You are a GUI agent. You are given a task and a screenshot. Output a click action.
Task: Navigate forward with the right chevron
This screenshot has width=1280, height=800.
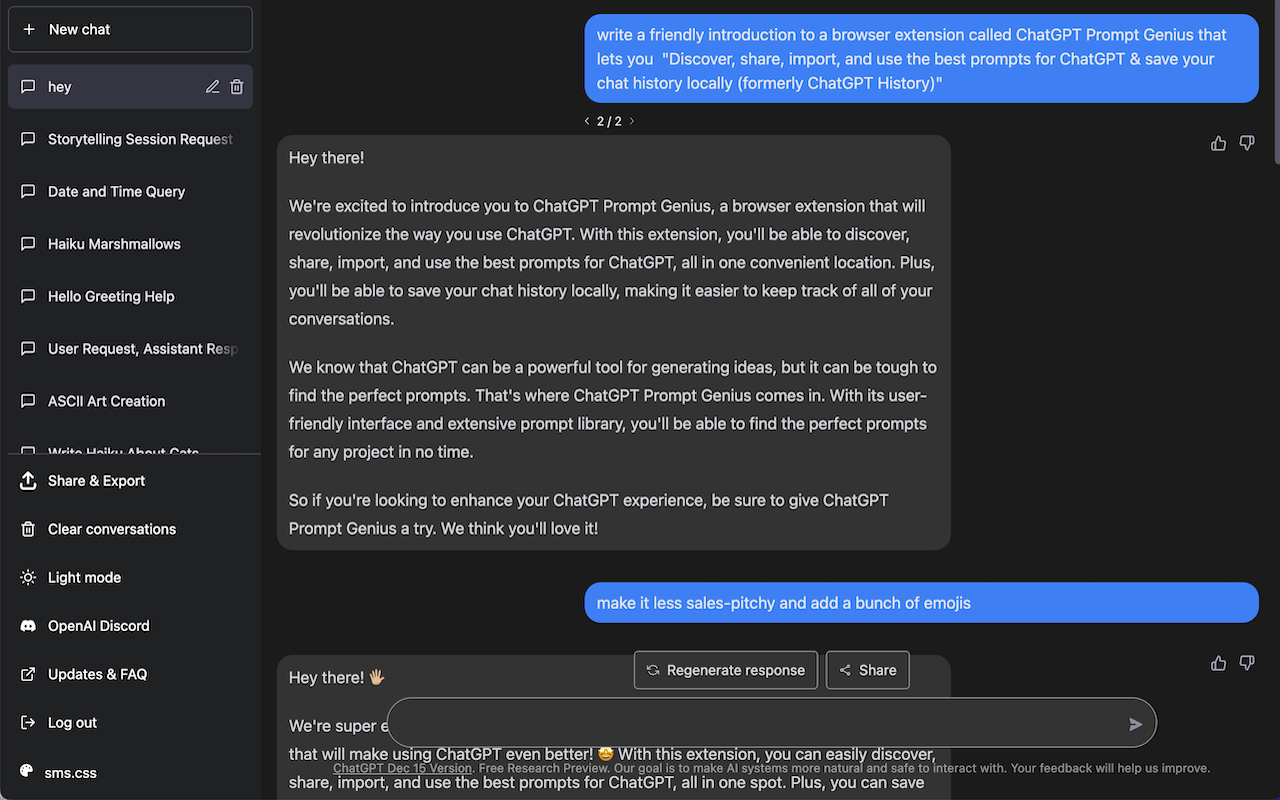tap(631, 120)
